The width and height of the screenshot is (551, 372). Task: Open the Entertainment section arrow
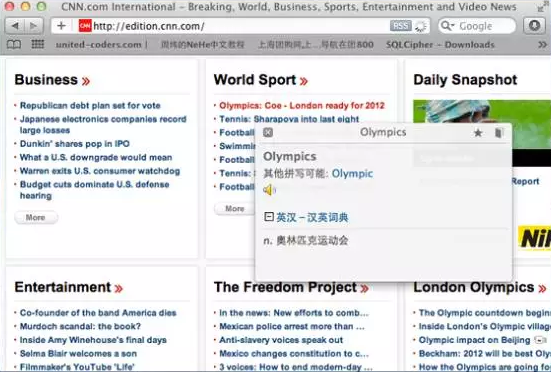pyautogui.click(x=119, y=288)
